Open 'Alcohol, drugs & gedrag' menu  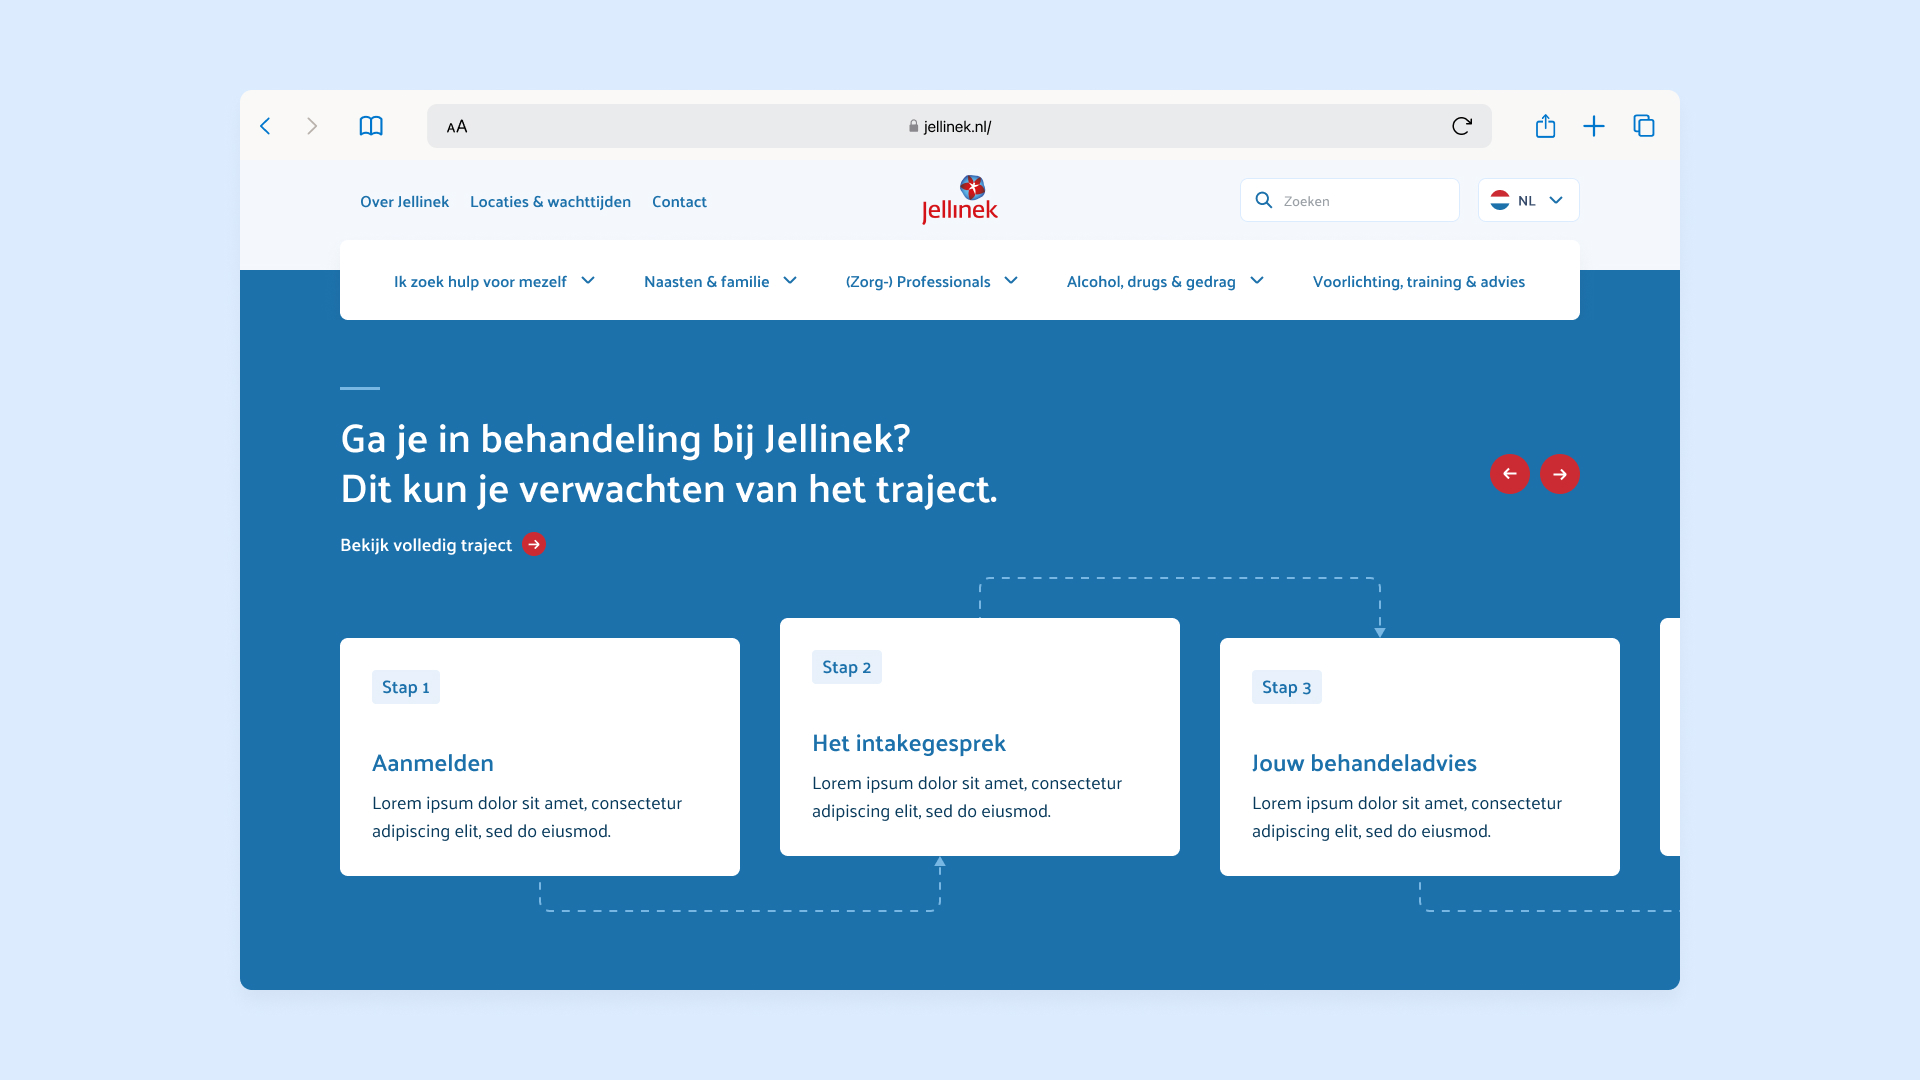[1165, 282]
